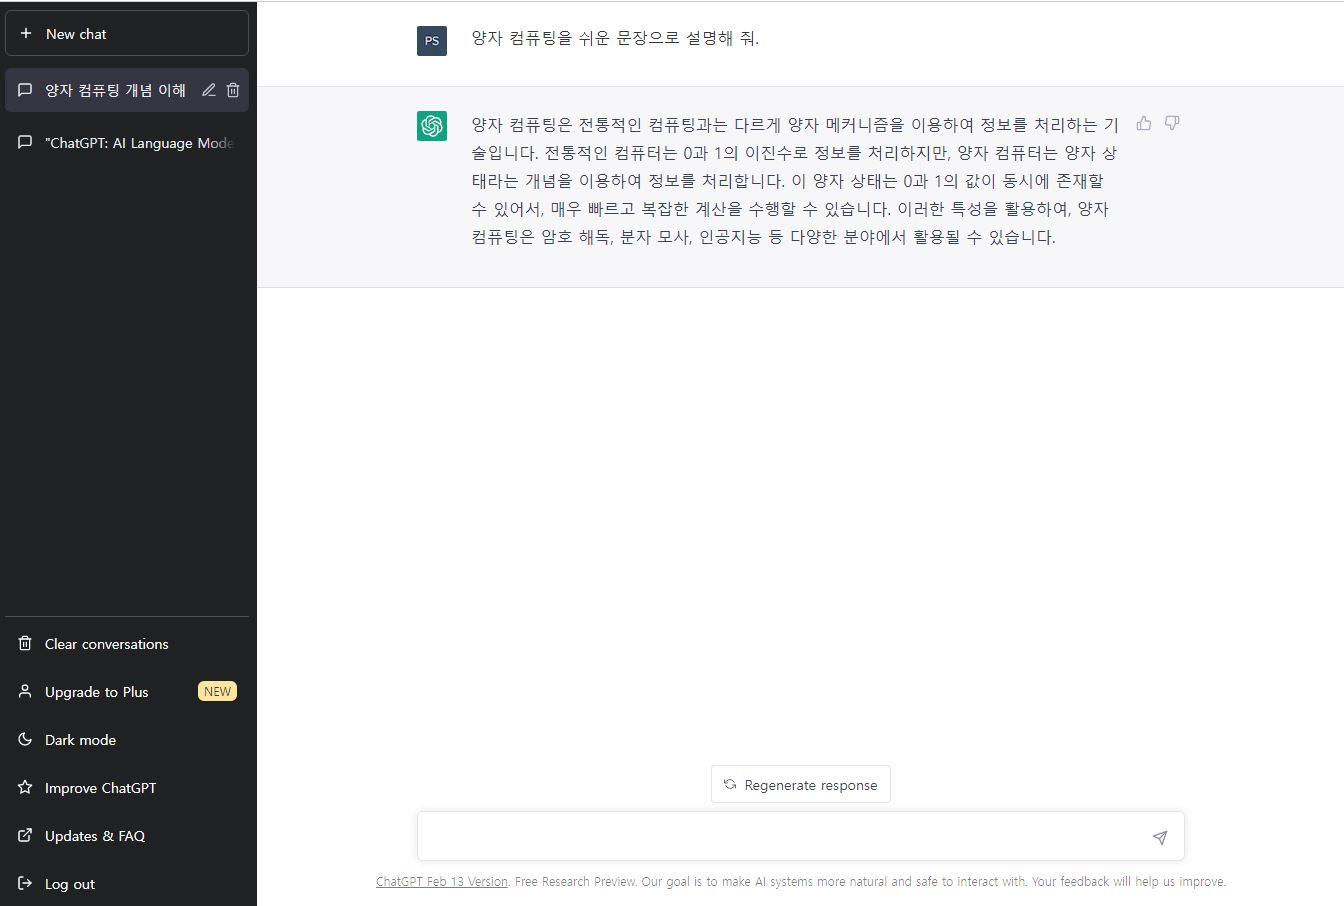Toggle Dark mode in the sidebar

coord(78,739)
